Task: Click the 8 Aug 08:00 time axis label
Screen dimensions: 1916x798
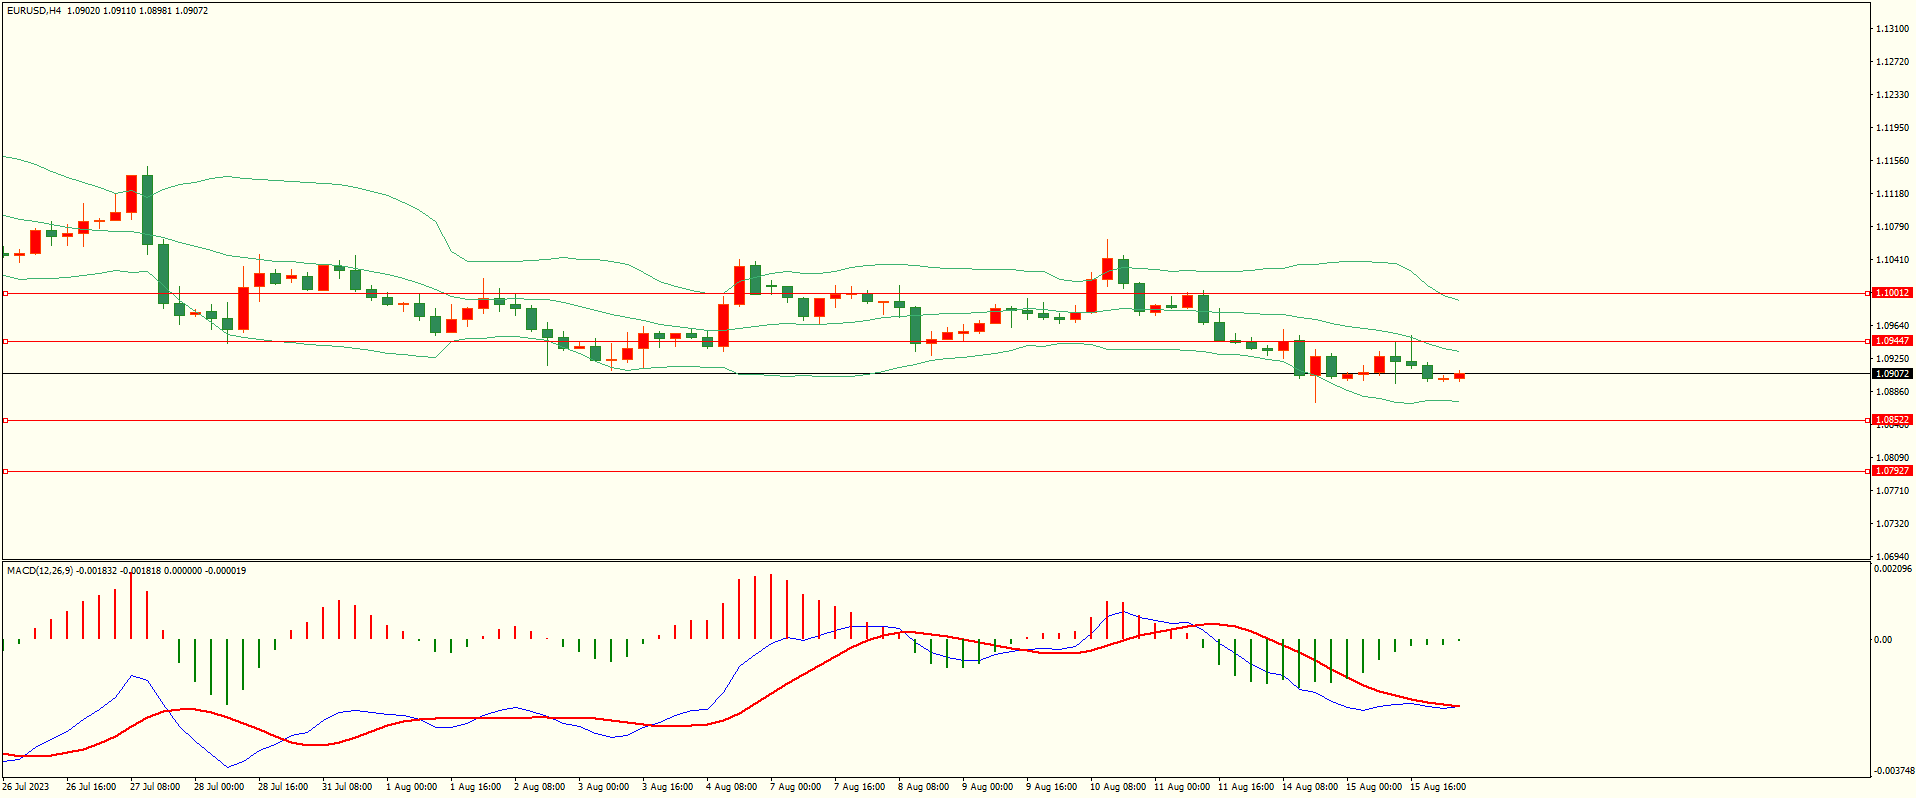Action: [x=923, y=787]
